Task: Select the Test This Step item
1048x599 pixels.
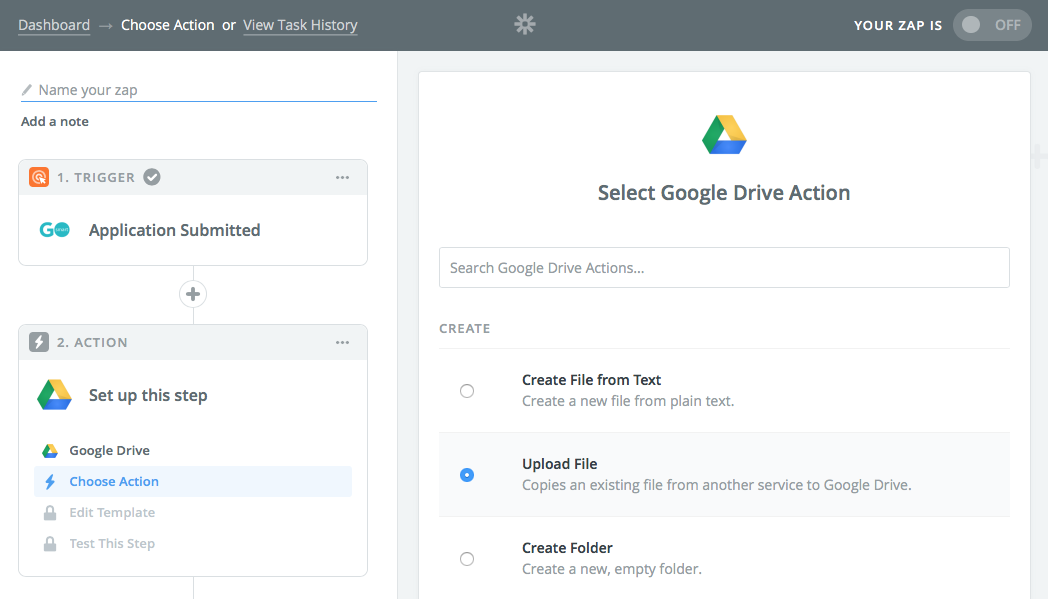Action: (x=192, y=544)
